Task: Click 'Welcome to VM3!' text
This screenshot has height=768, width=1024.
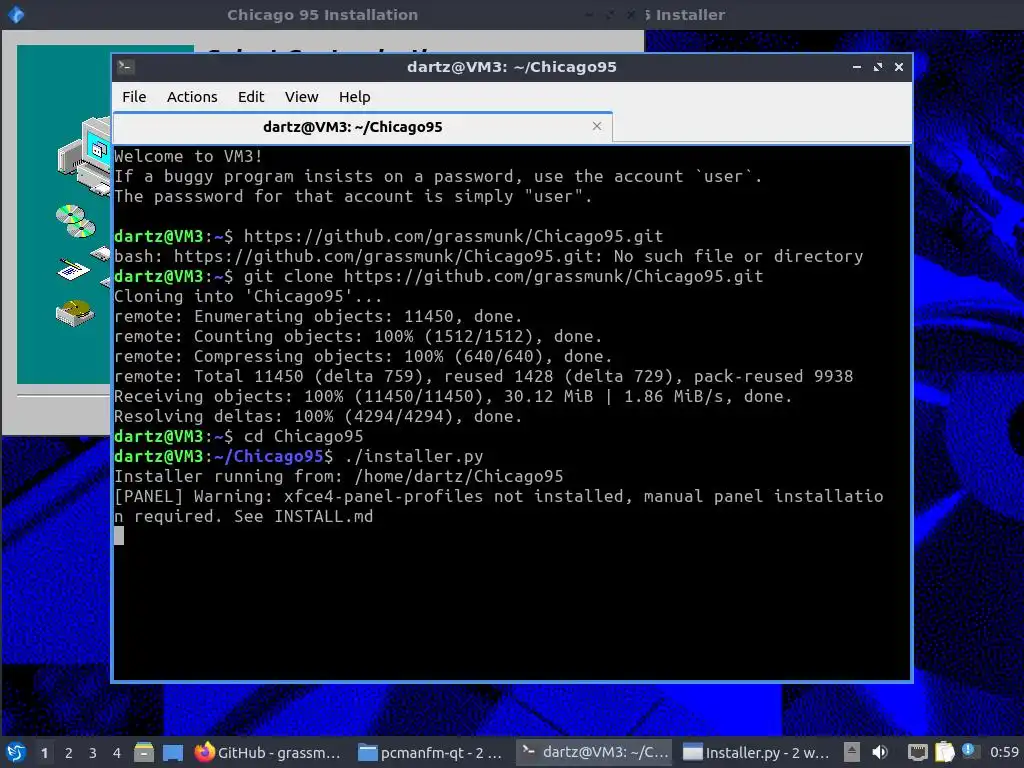Action: (x=188, y=156)
